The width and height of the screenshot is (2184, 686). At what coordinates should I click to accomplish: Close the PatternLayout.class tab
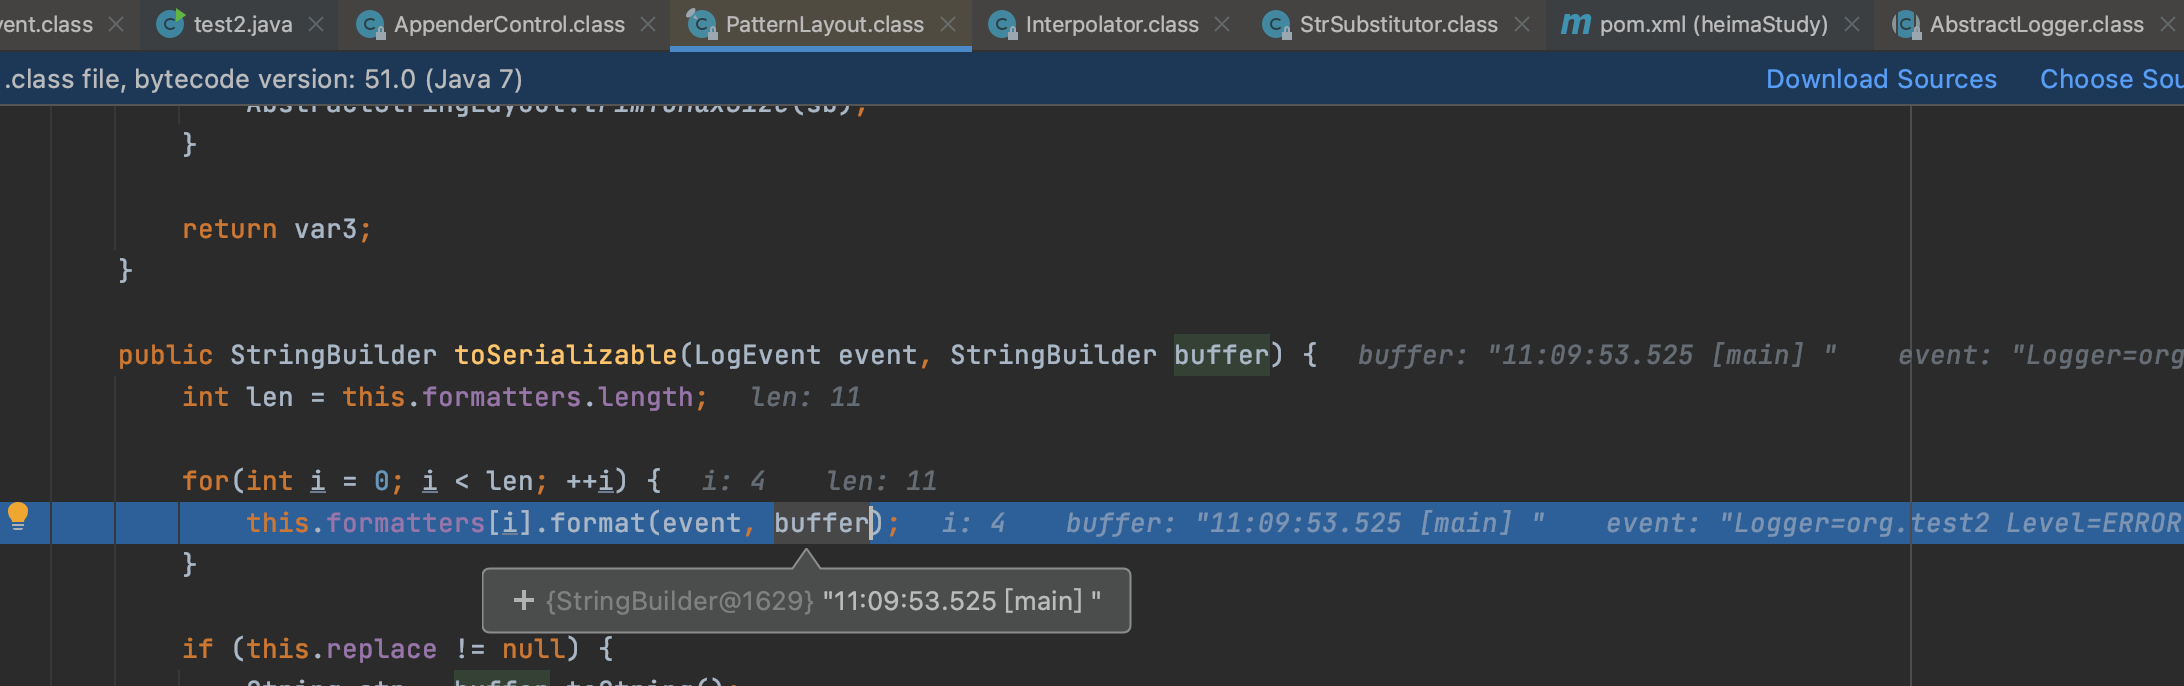click(948, 24)
